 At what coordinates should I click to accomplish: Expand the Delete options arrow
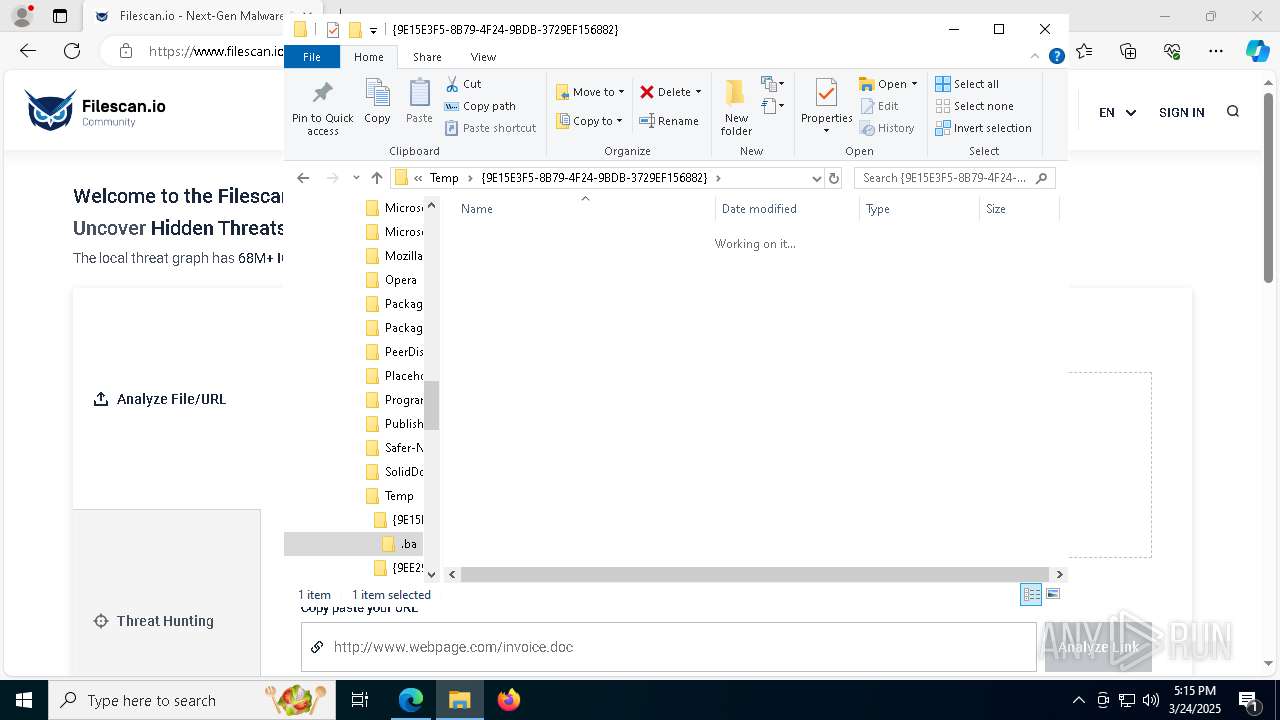click(x=698, y=92)
